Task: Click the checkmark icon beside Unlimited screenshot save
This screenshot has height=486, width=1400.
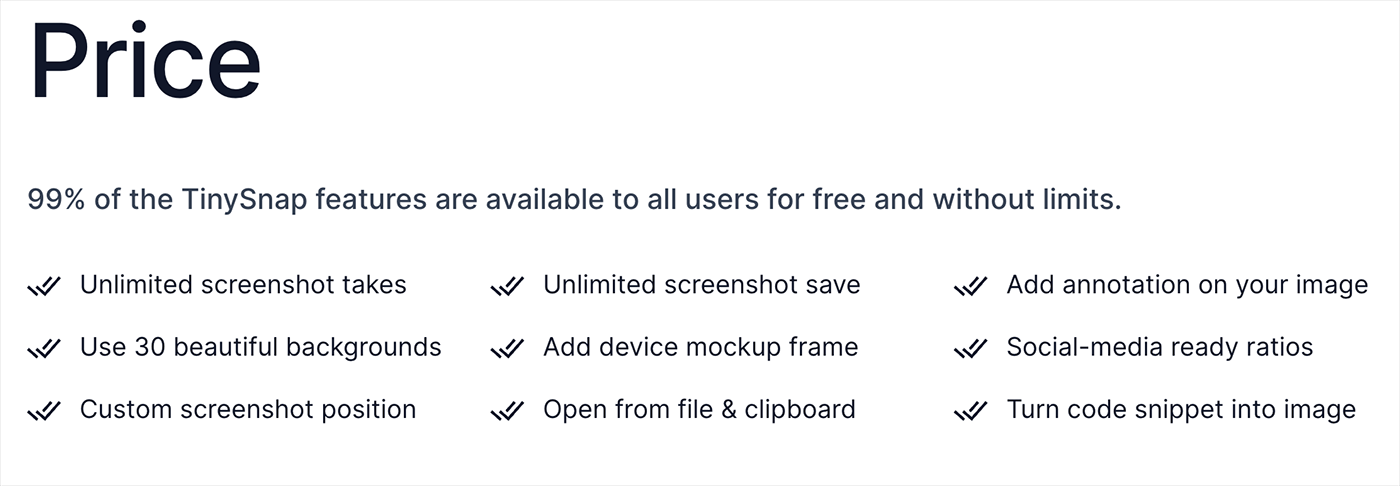Action: click(508, 286)
